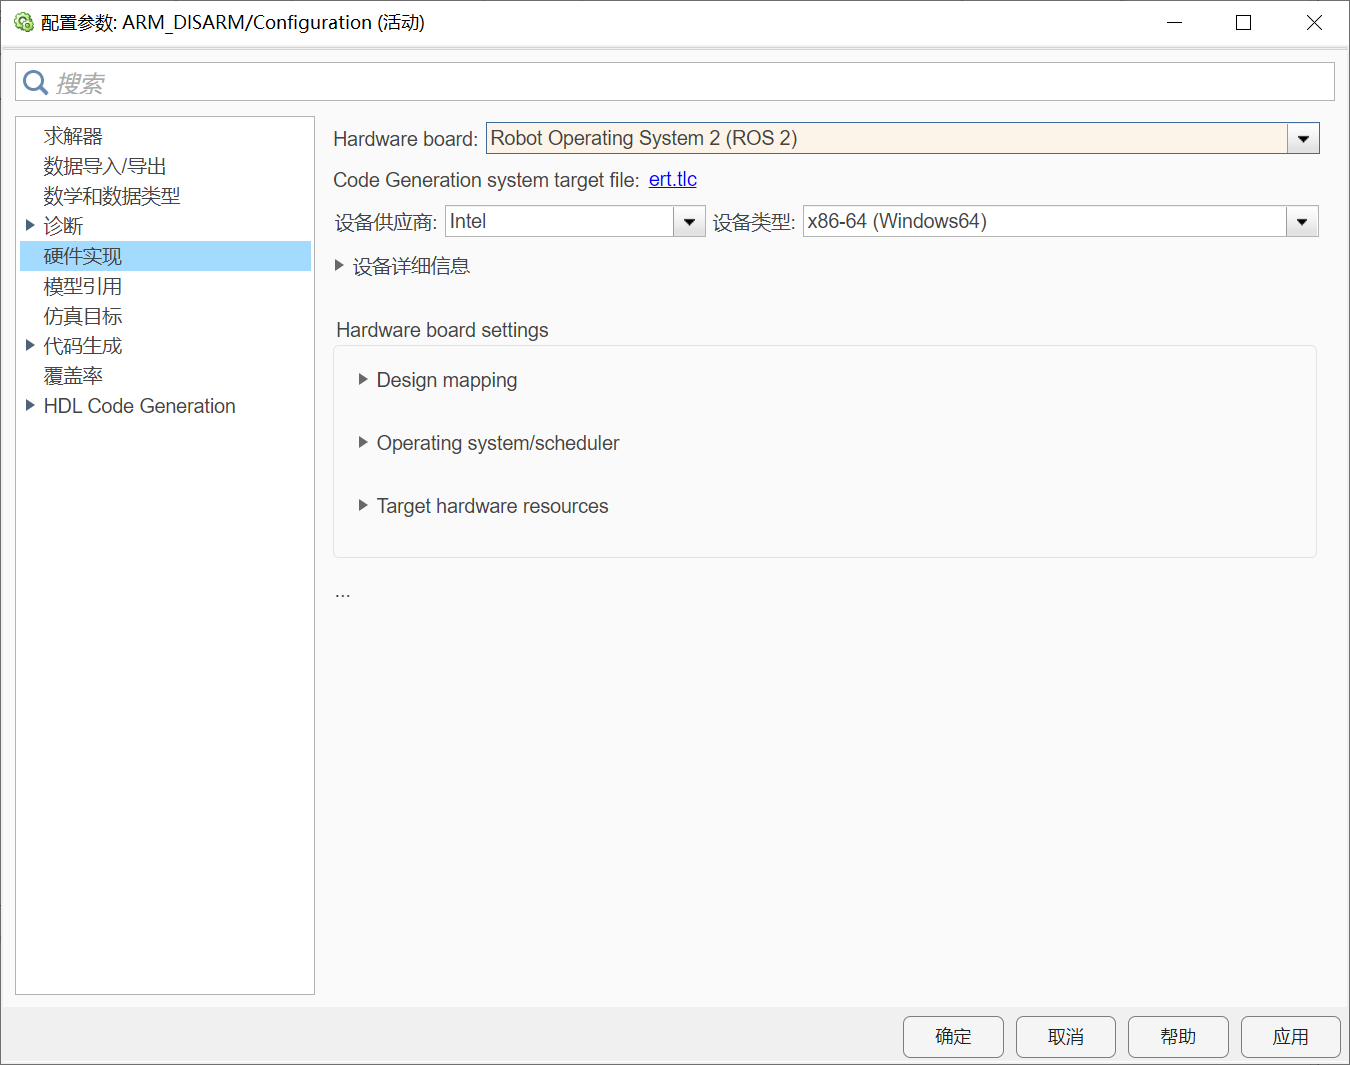
Task: Select 模型引用 in the sidebar
Action: coord(83,286)
